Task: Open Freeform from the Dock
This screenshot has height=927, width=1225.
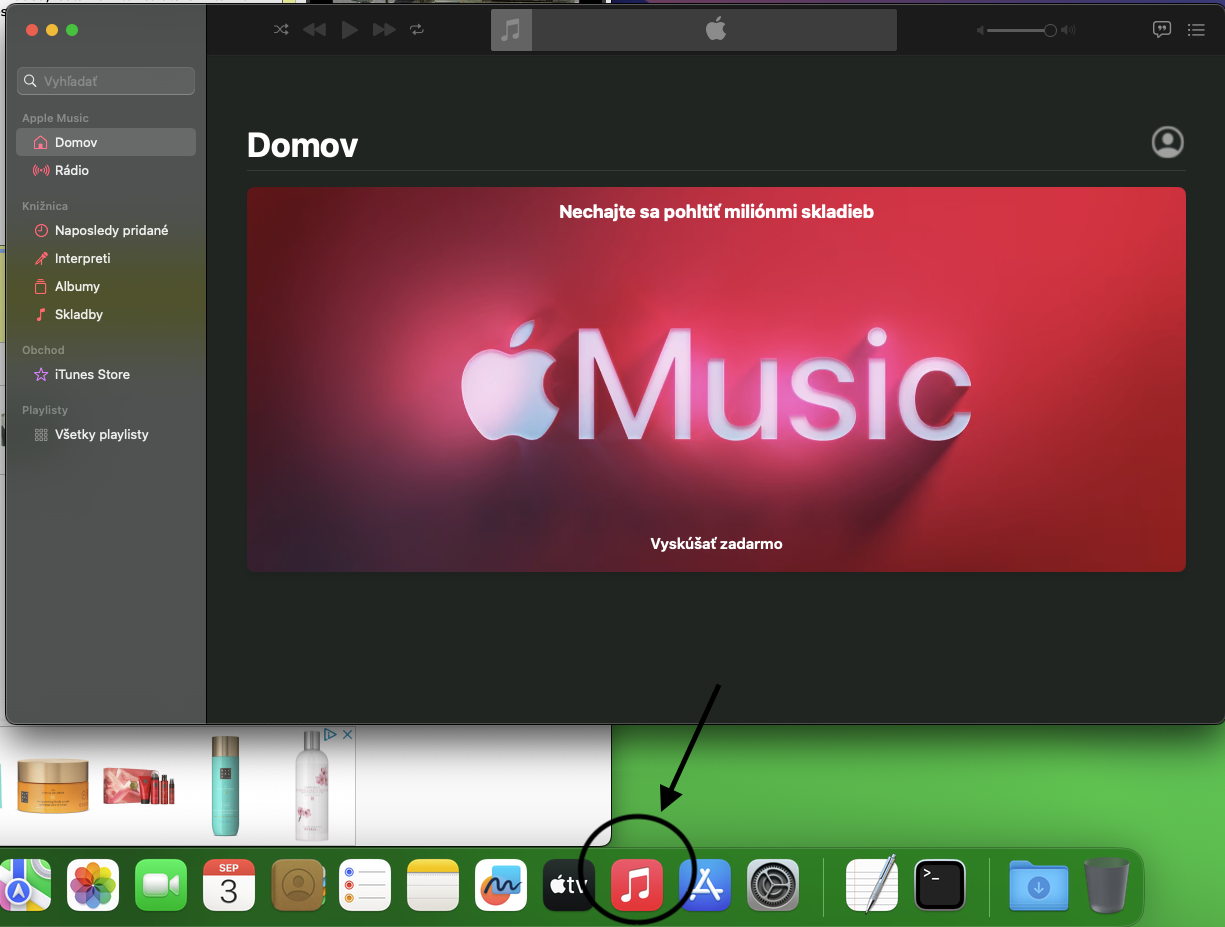Action: [501, 885]
